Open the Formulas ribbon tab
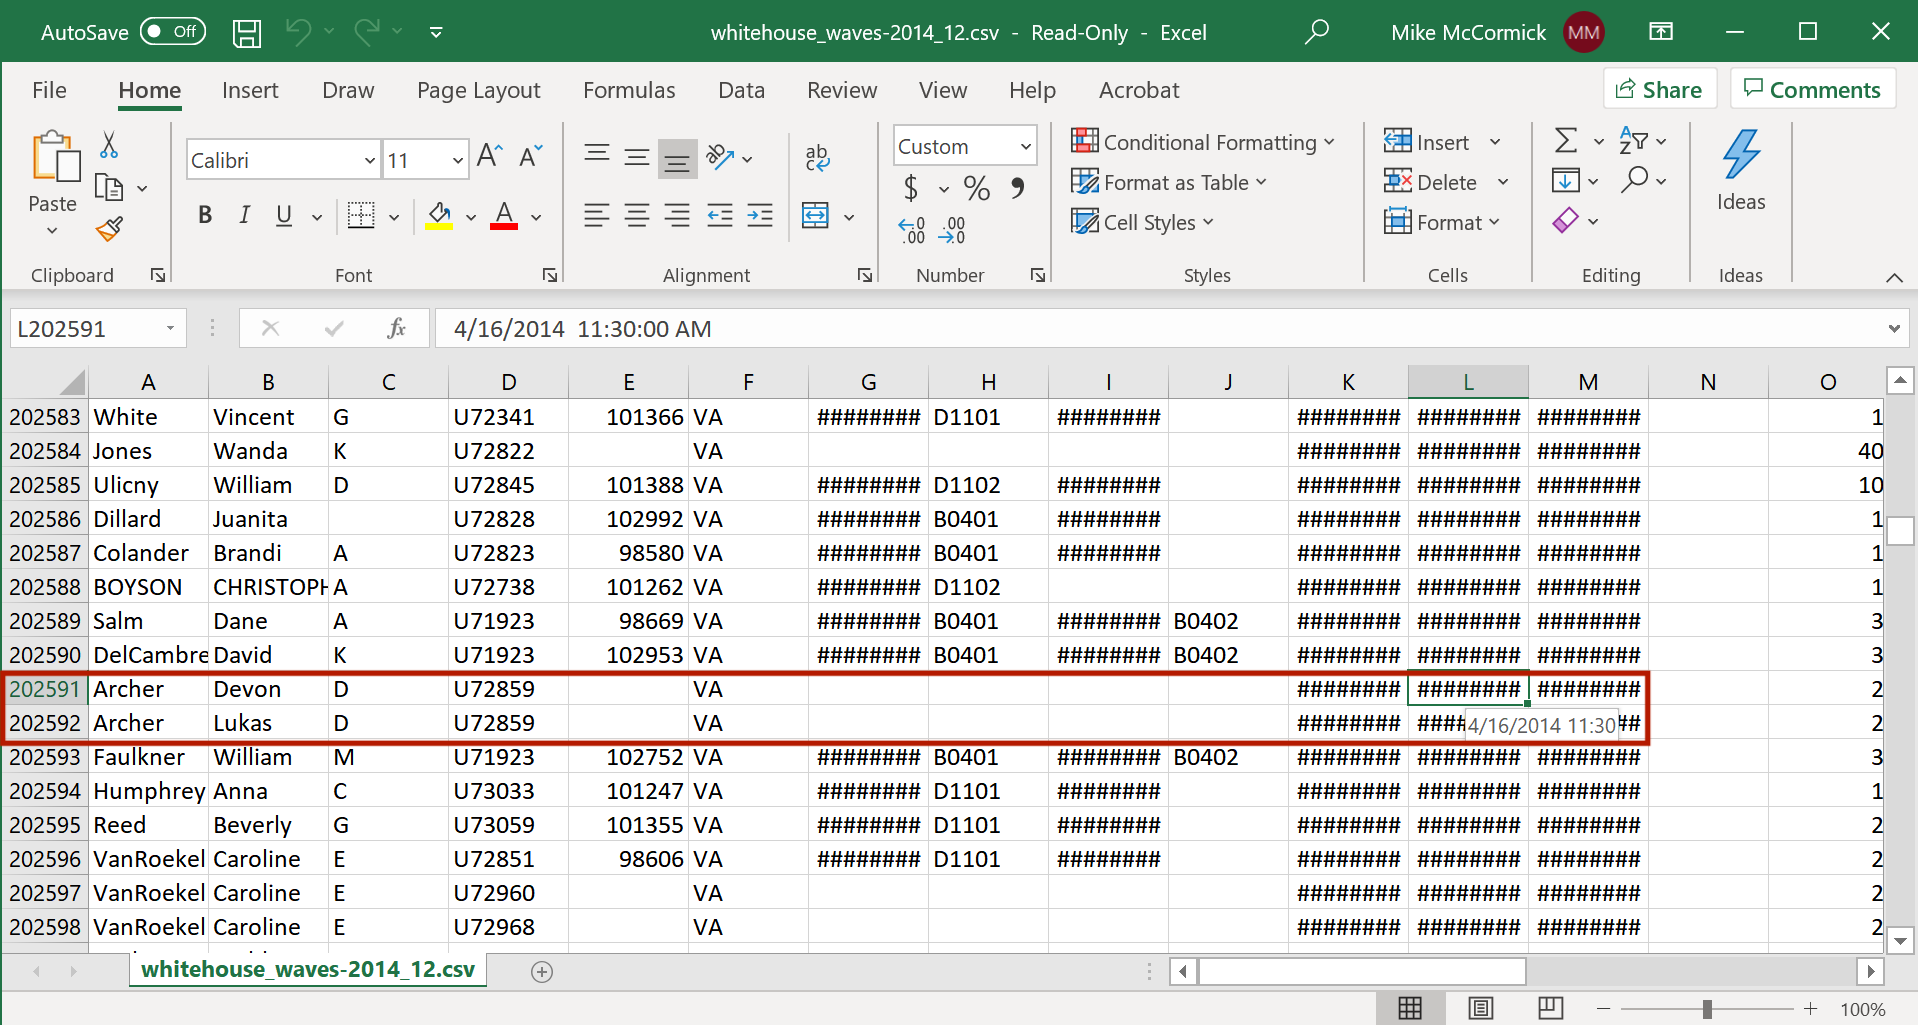 (628, 90)
